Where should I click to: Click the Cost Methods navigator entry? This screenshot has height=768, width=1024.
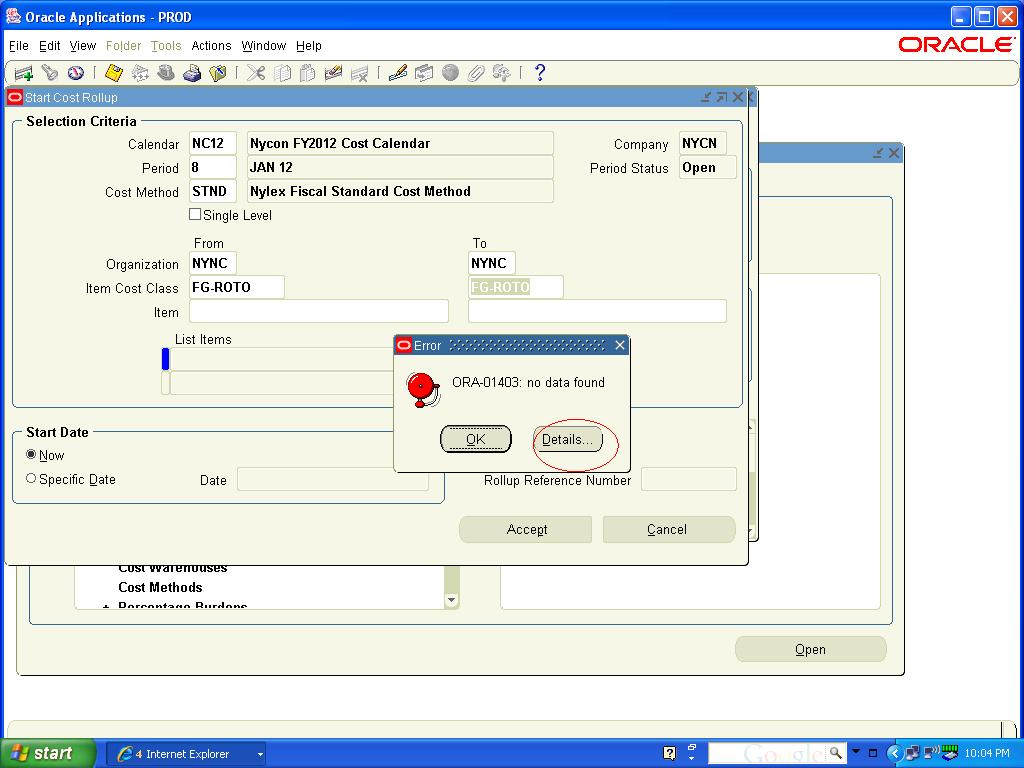tap(160, 588)
